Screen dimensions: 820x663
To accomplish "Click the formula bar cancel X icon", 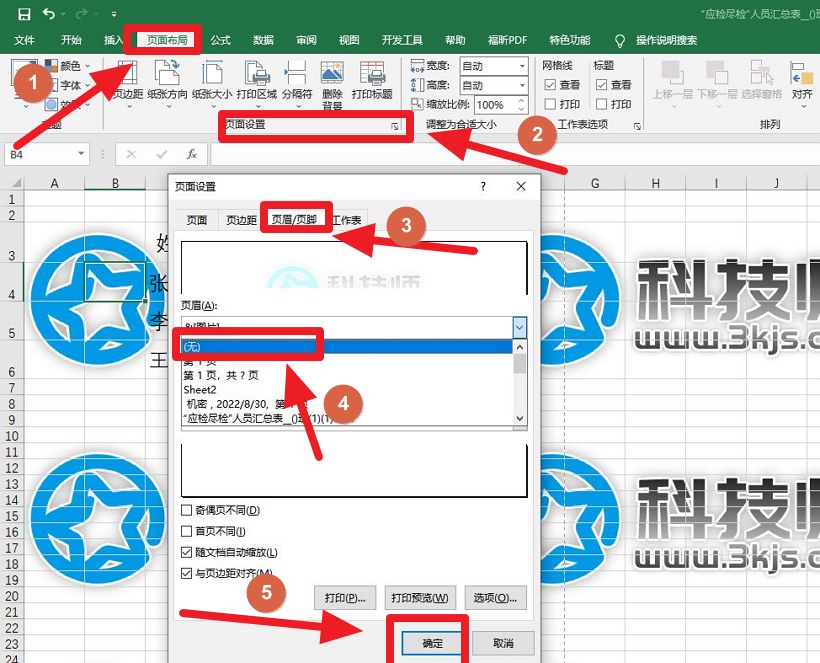I will (x=131, y=154).
